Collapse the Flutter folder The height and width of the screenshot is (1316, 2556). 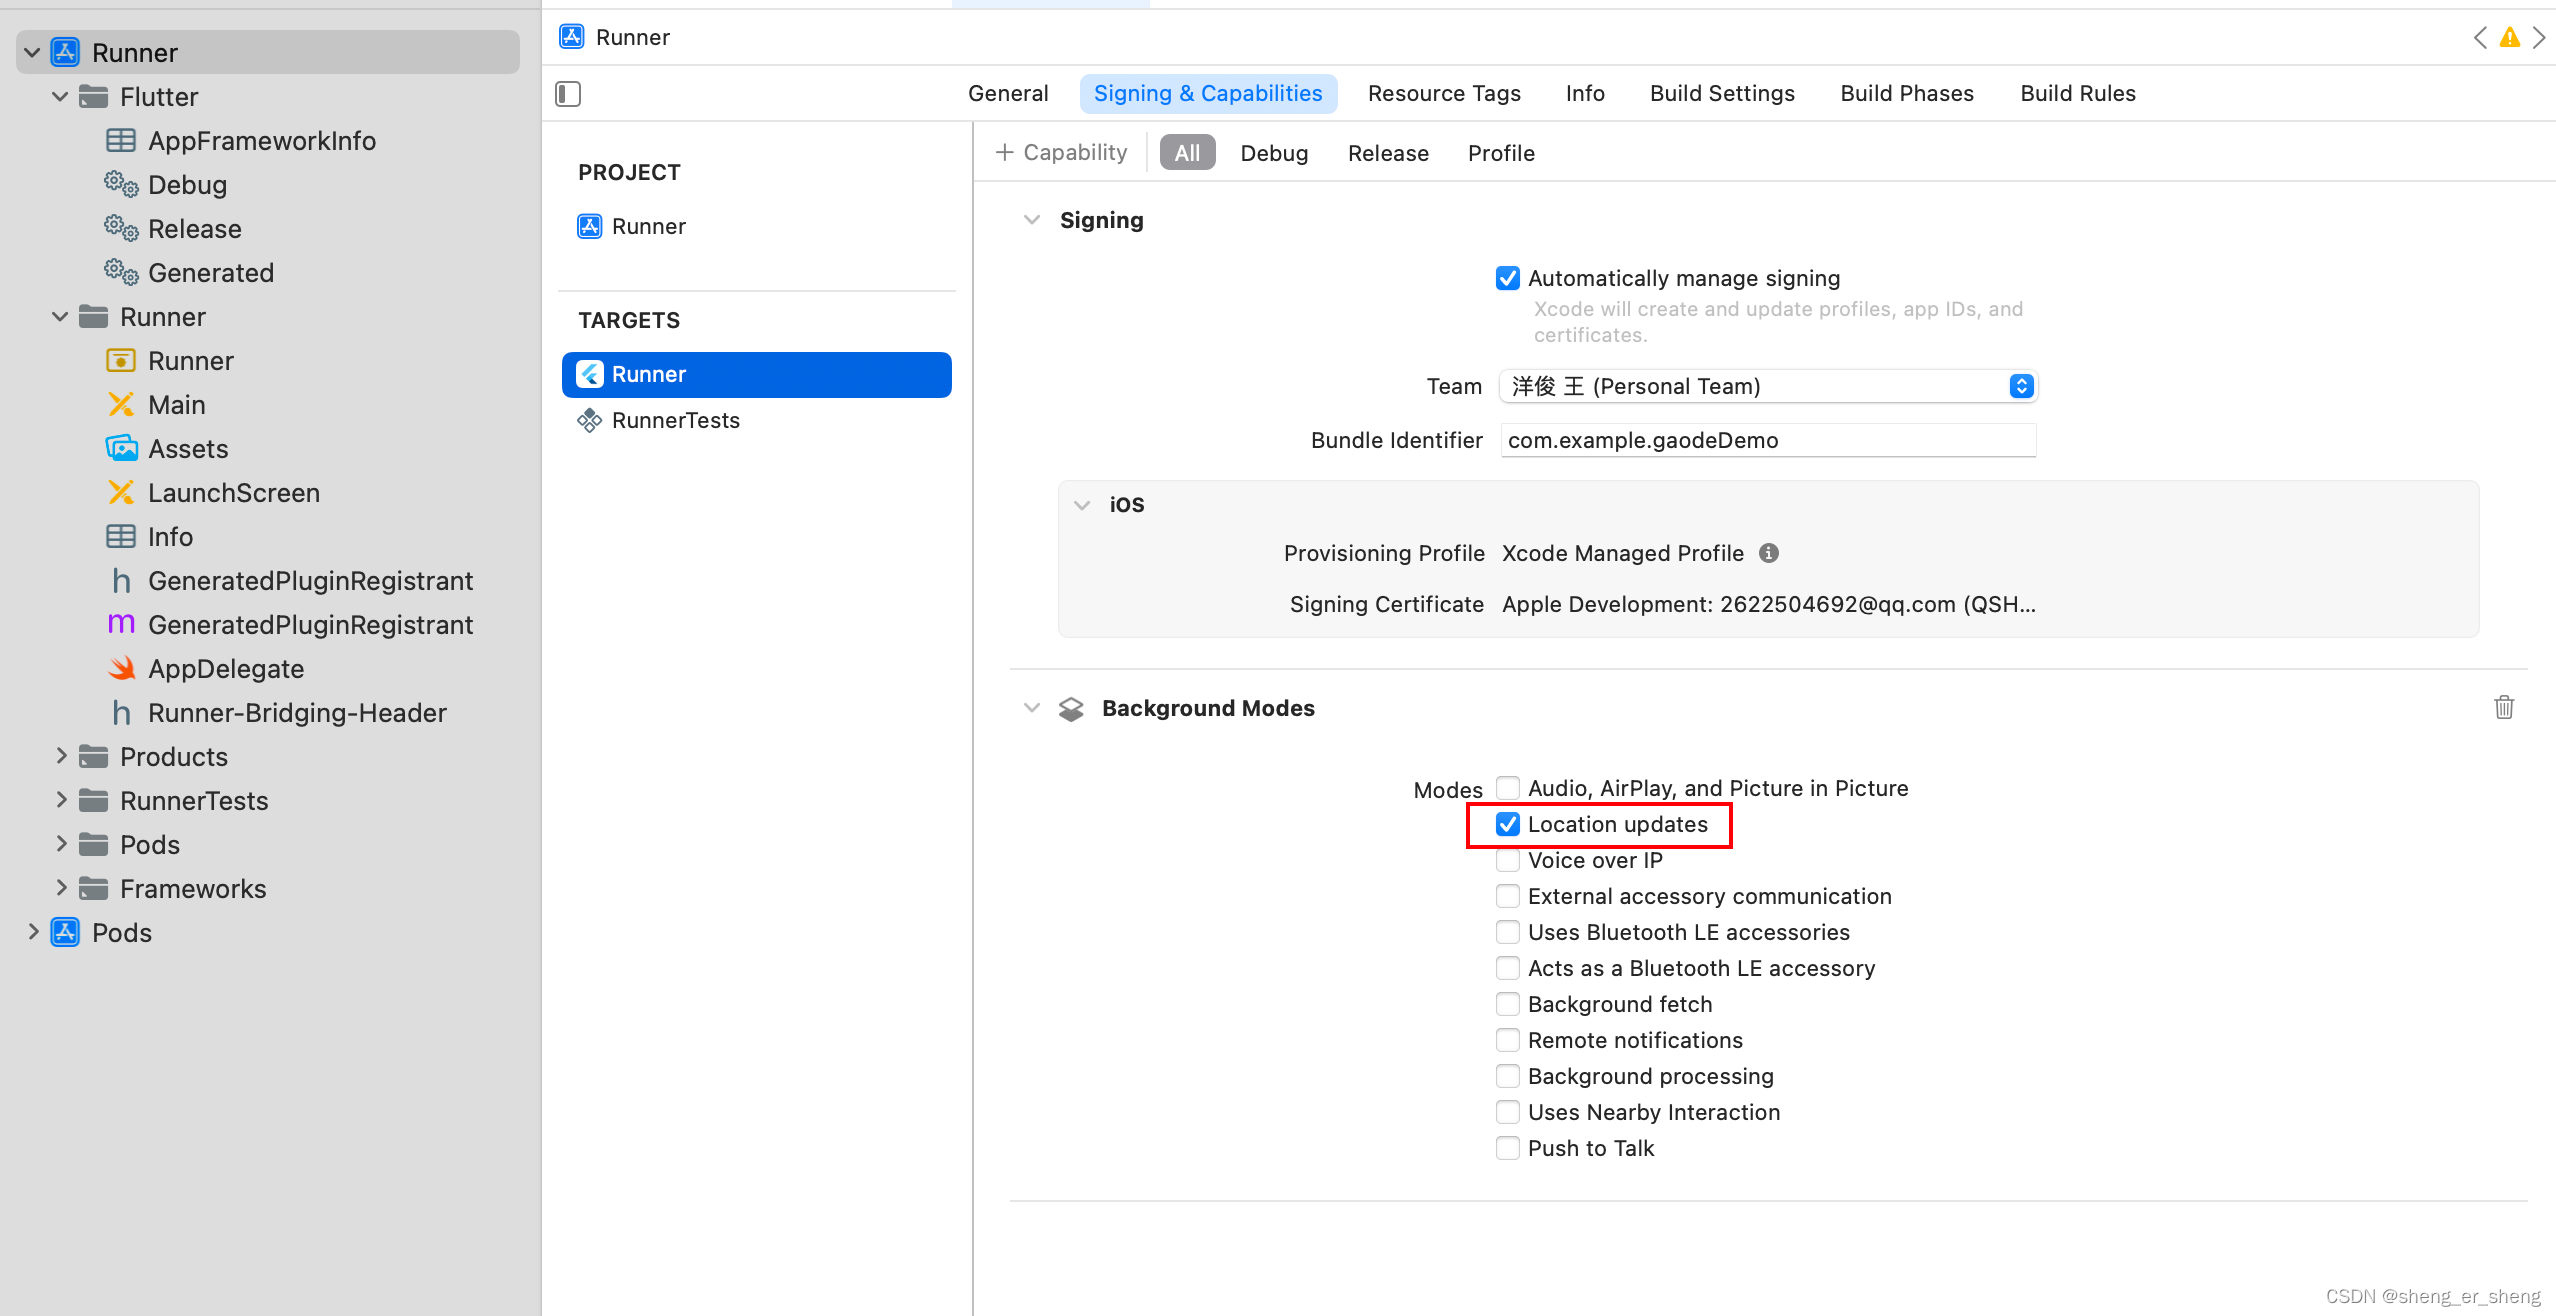tap(60, 96)
